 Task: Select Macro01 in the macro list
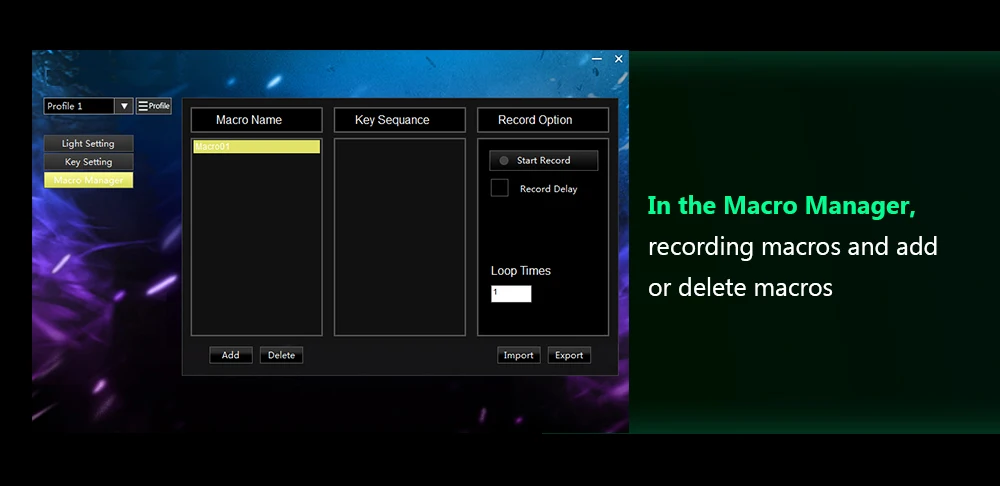256,147
